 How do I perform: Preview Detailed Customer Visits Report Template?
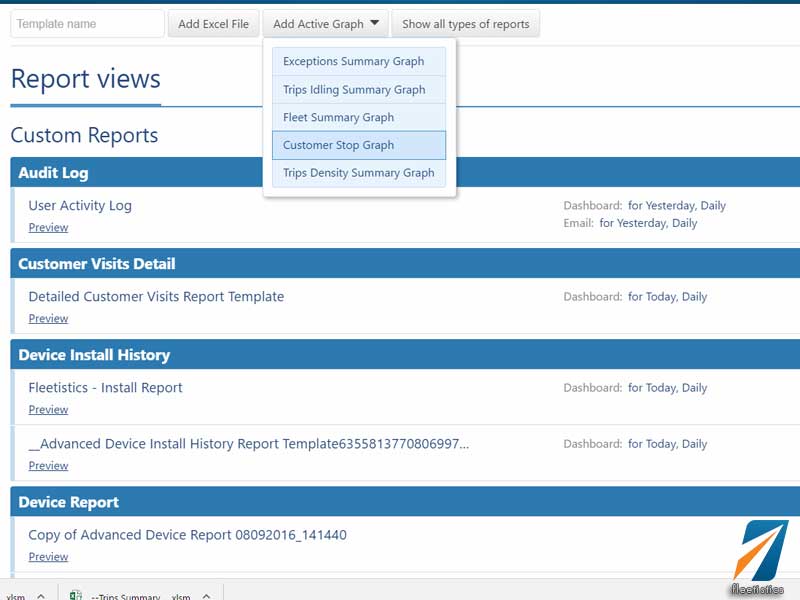pyautogui.click(x=48, y=318)
